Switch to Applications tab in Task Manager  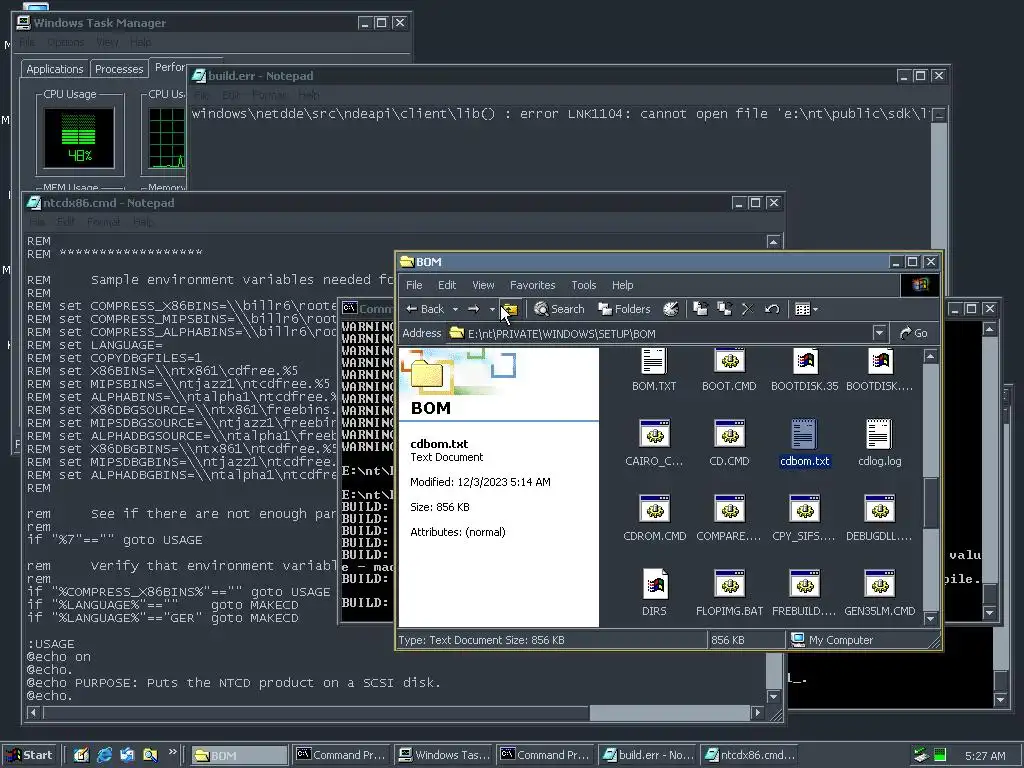pos(55,69)
